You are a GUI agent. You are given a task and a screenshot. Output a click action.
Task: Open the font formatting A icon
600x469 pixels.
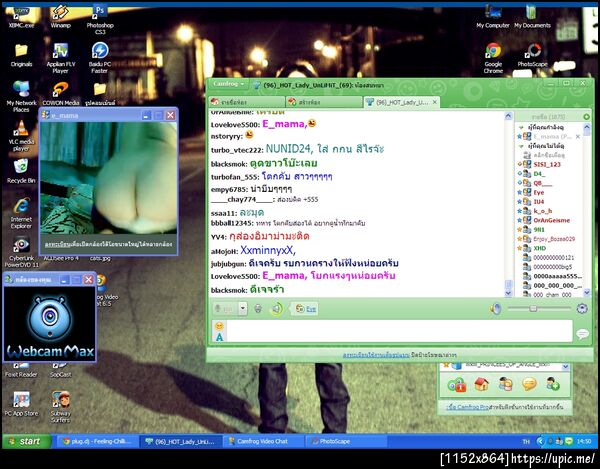coord(219,337)
